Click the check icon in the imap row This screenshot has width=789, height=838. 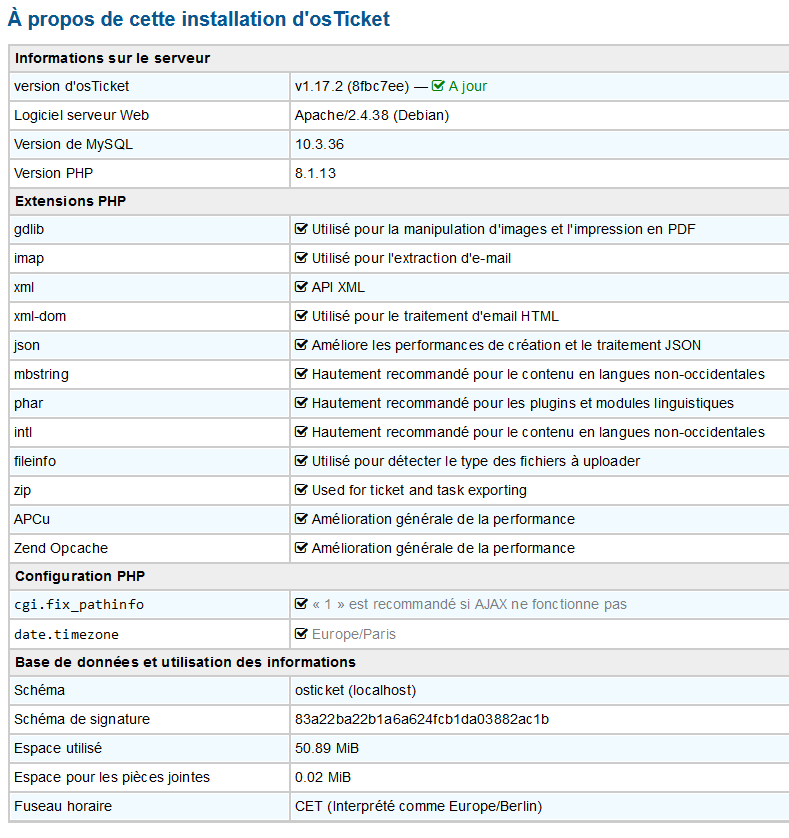click(x=301, y=258)
